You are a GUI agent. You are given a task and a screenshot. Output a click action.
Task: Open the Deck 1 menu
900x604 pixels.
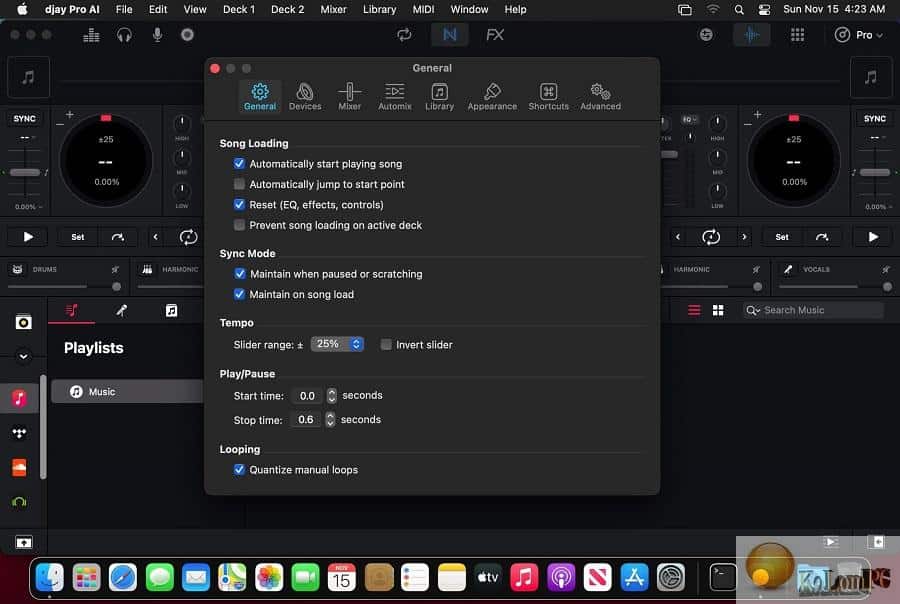[x=239, y=9]
